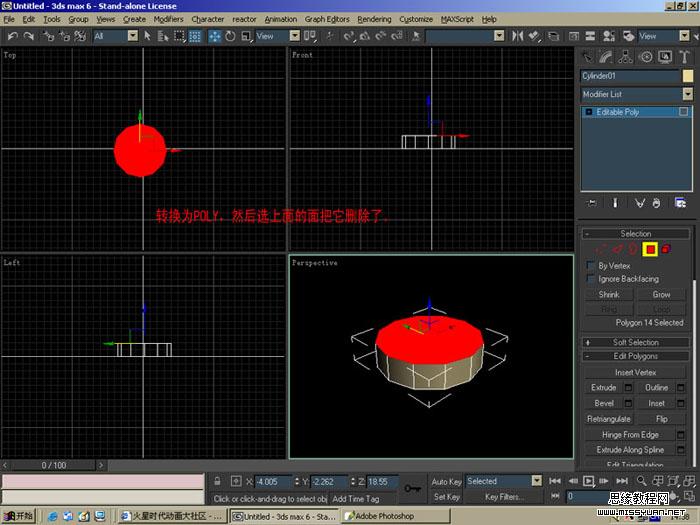Click Configure Modifier Sets icon

pos(680,203)
